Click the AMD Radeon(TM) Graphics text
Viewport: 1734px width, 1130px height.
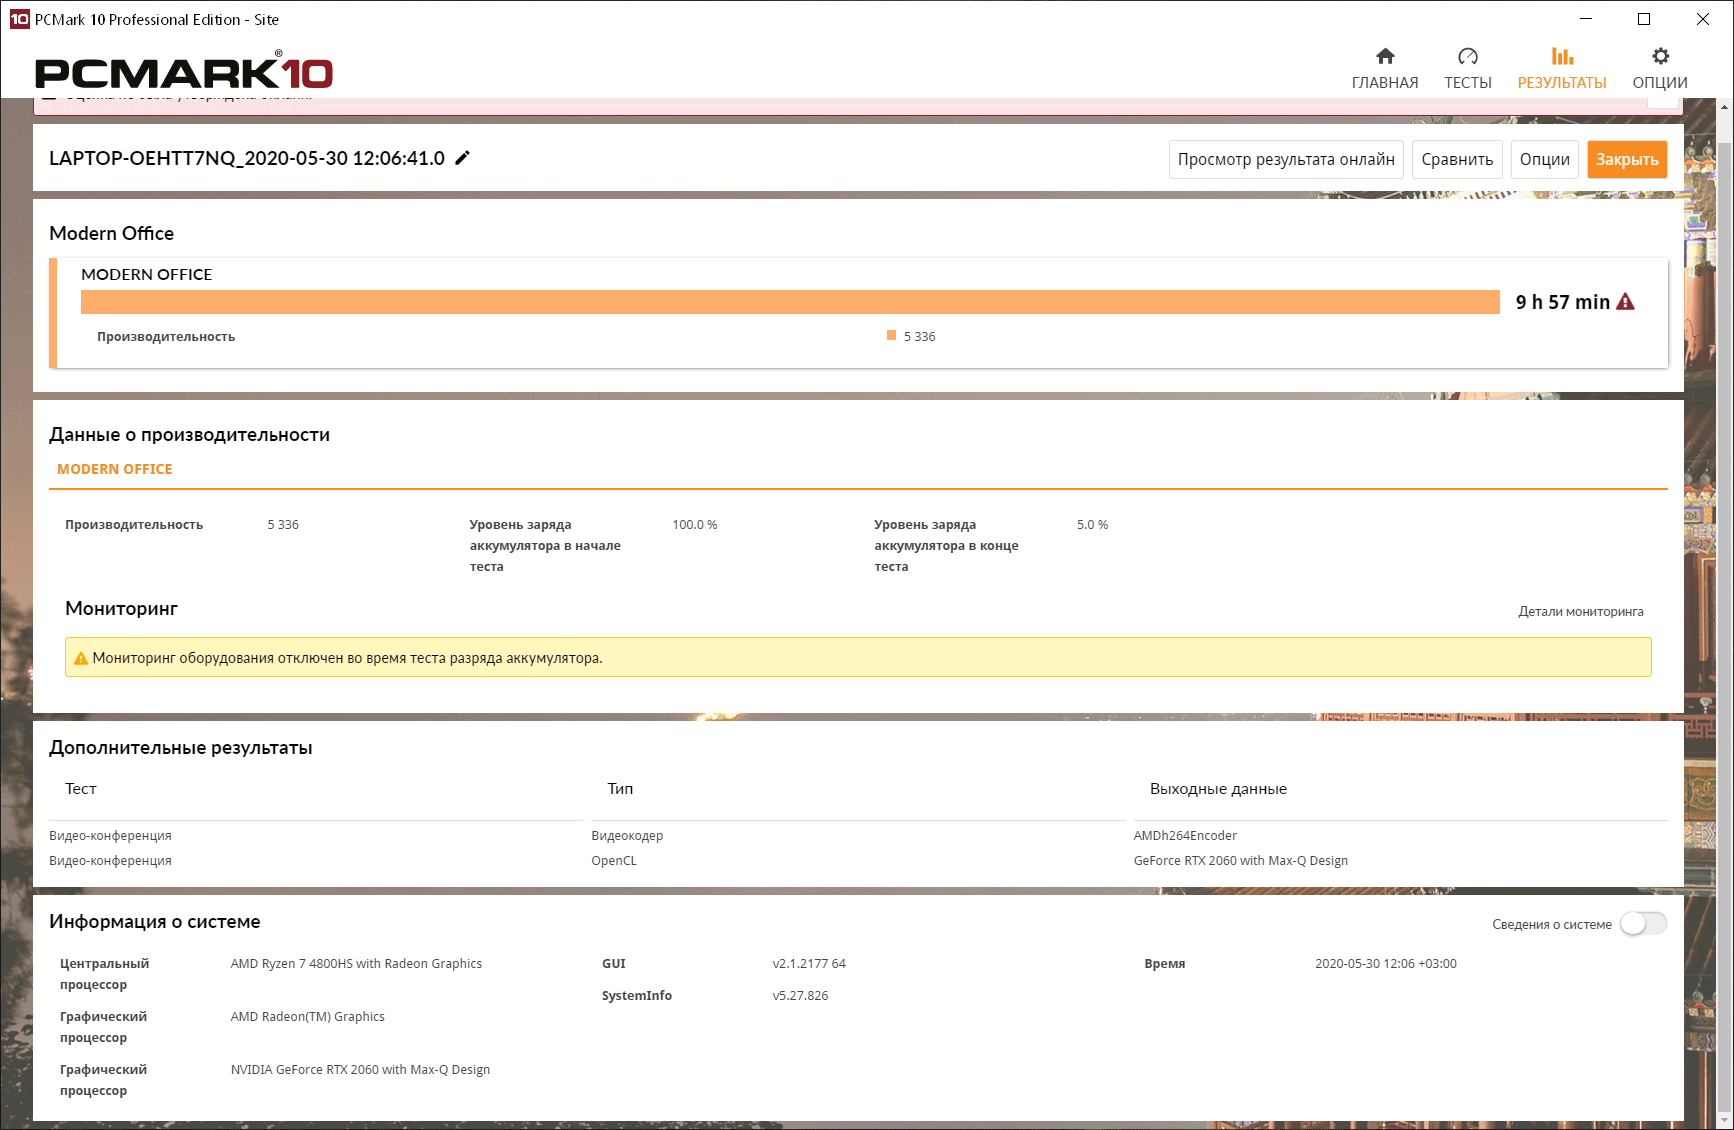(308, 1017)
